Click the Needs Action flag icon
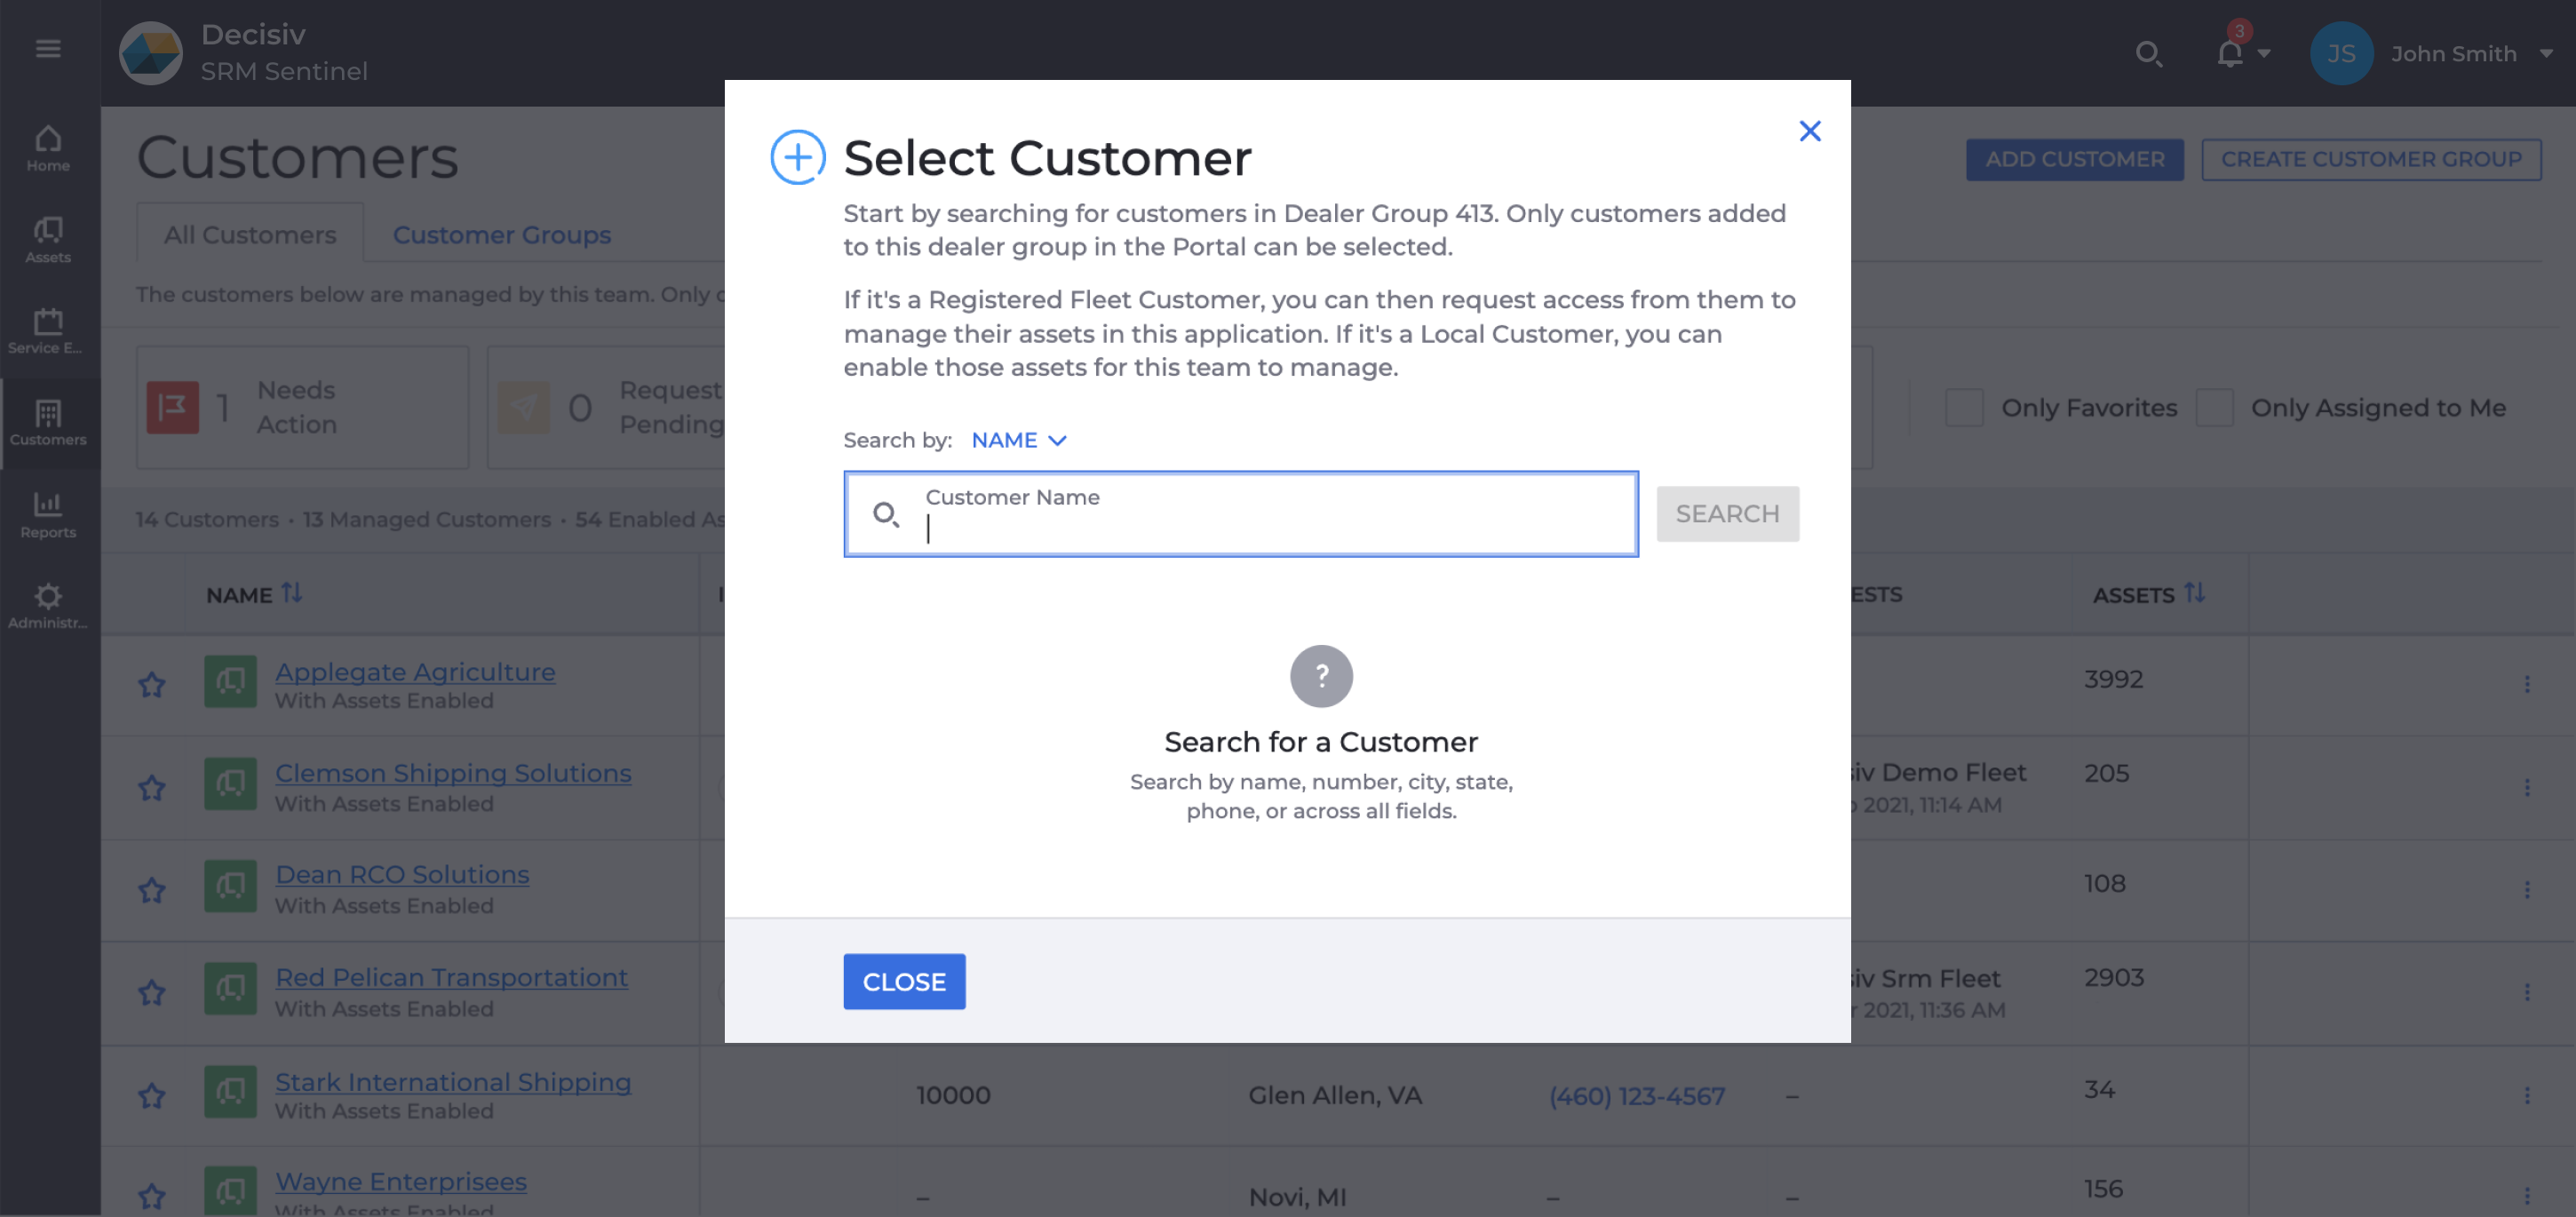Screen dimensions: 2576x1217 pos(172,406)
